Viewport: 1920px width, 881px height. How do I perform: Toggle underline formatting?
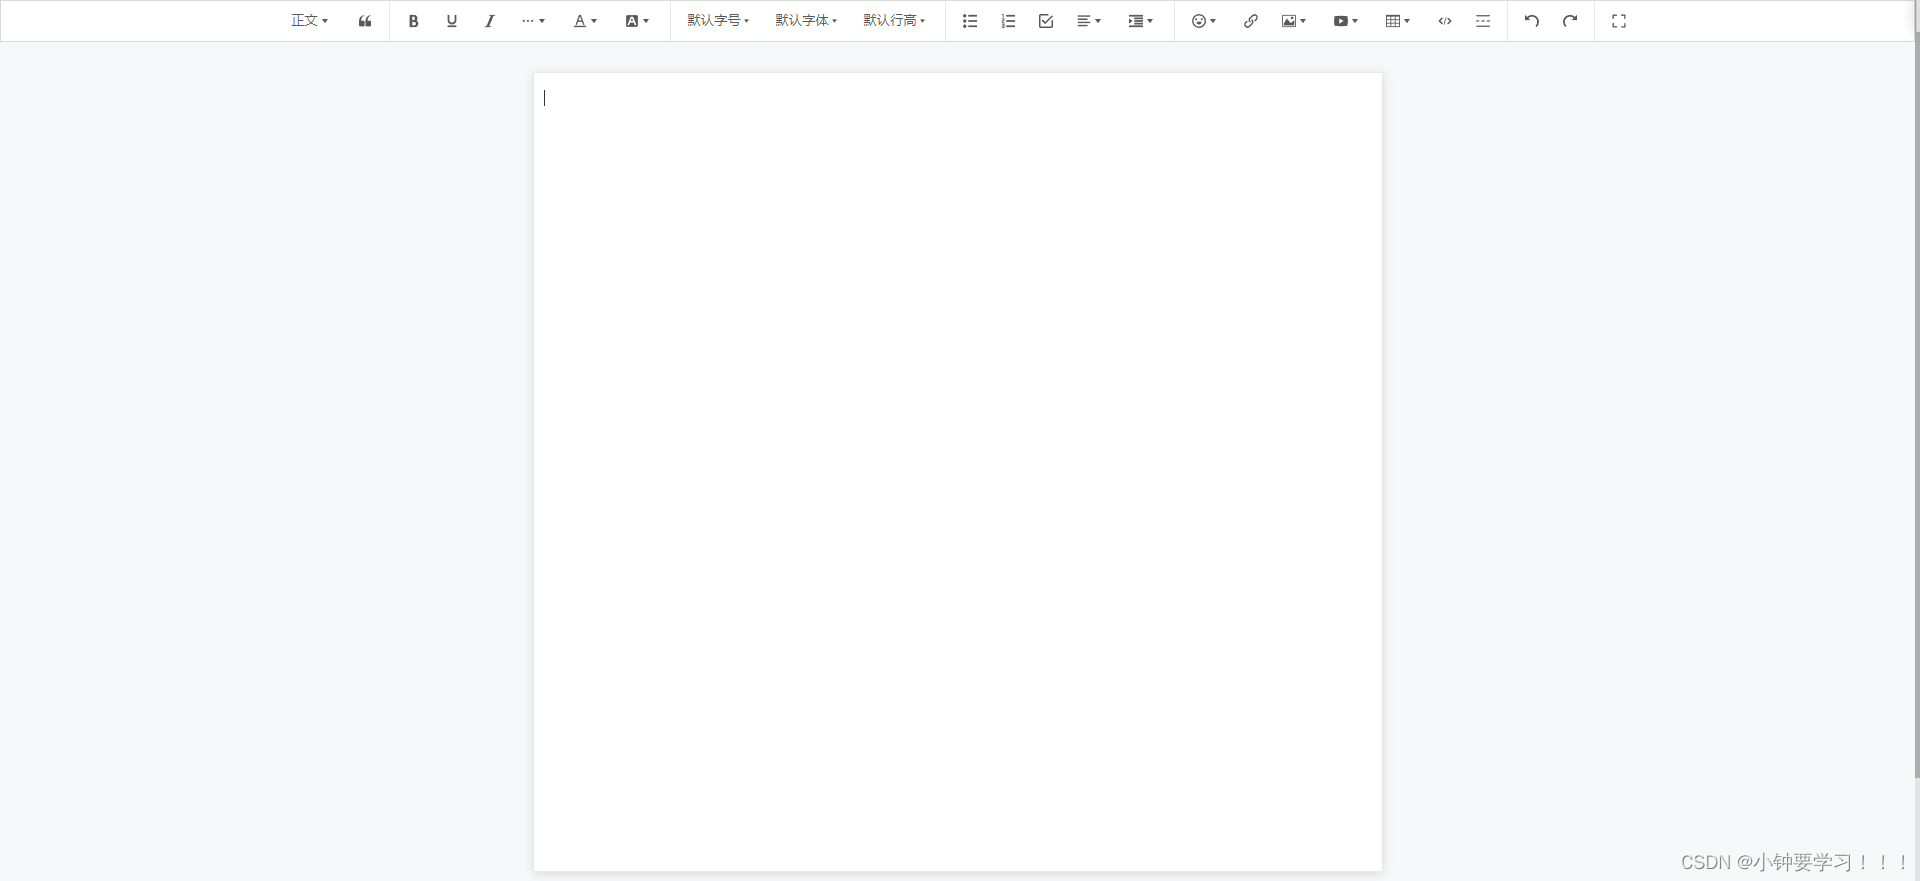(x=451, y=21)
